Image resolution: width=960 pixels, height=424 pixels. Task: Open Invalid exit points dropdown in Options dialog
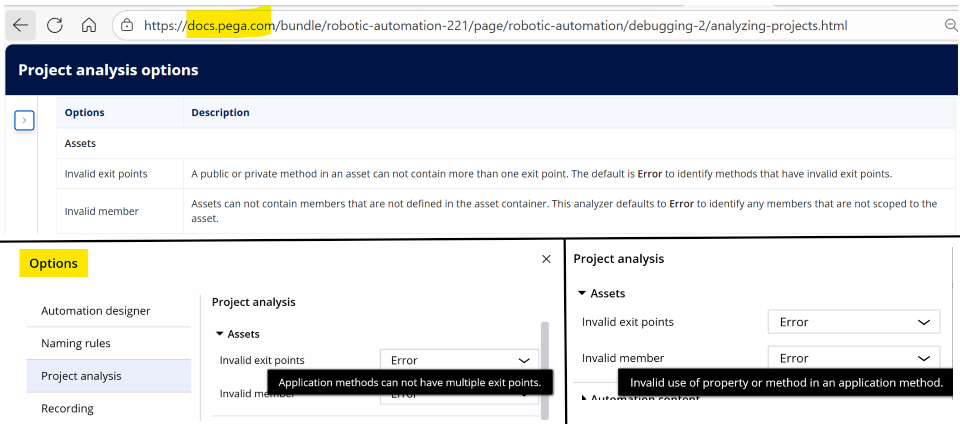tap(459, 360)
